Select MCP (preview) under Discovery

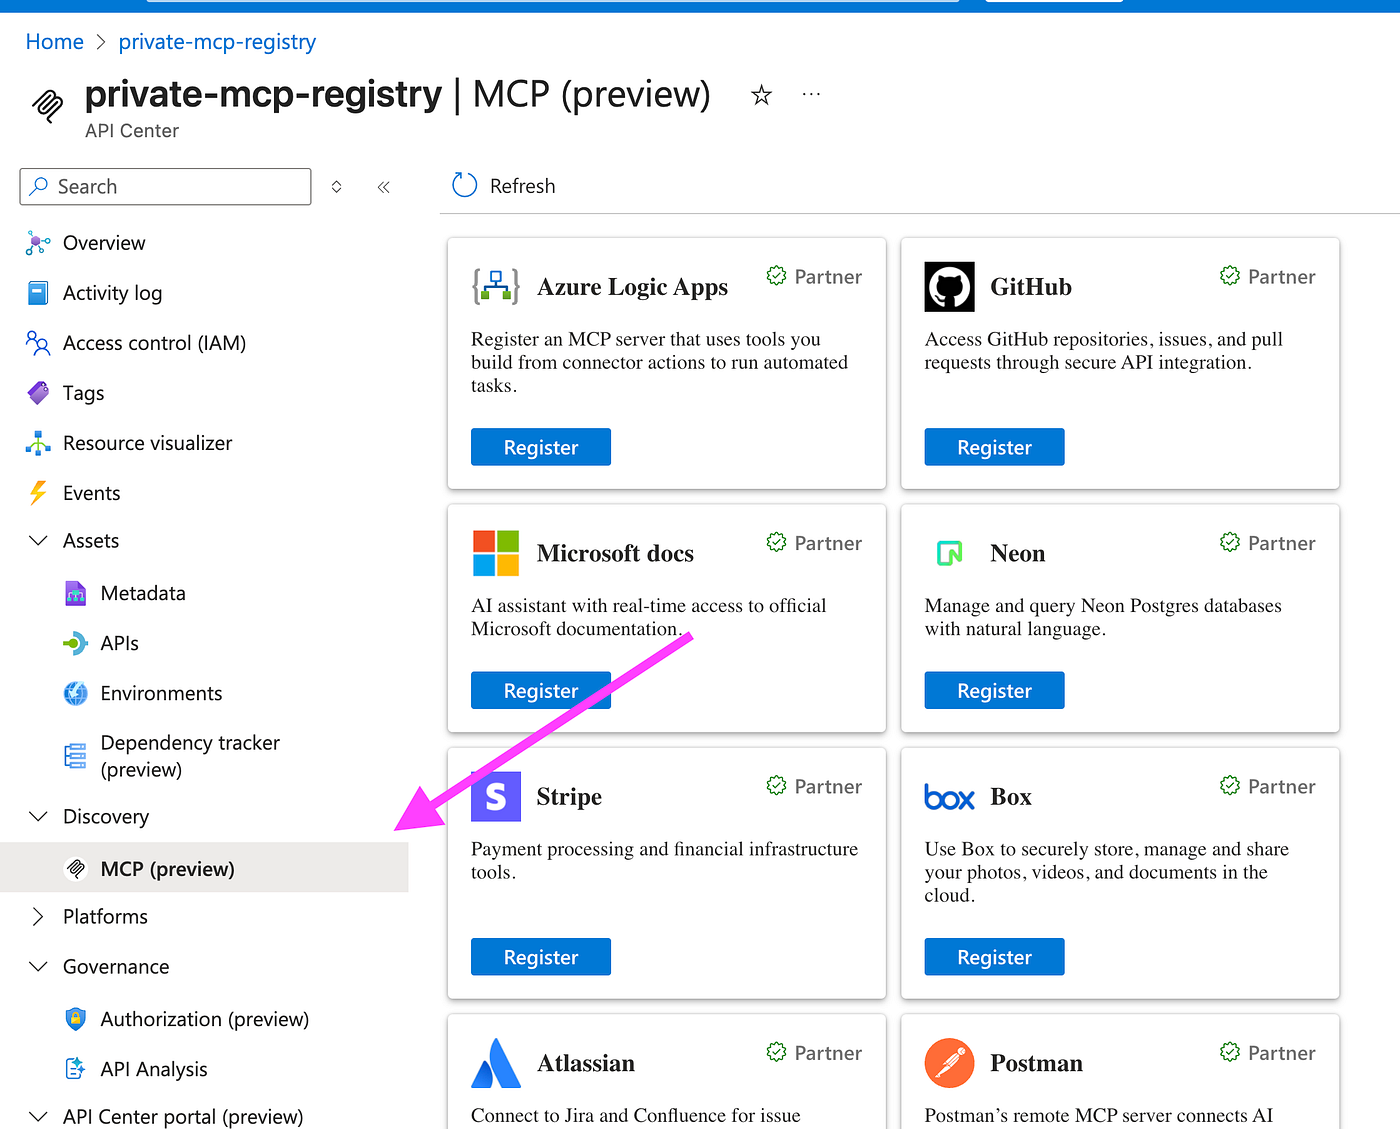pyautogui.click(x=167, y=868)
